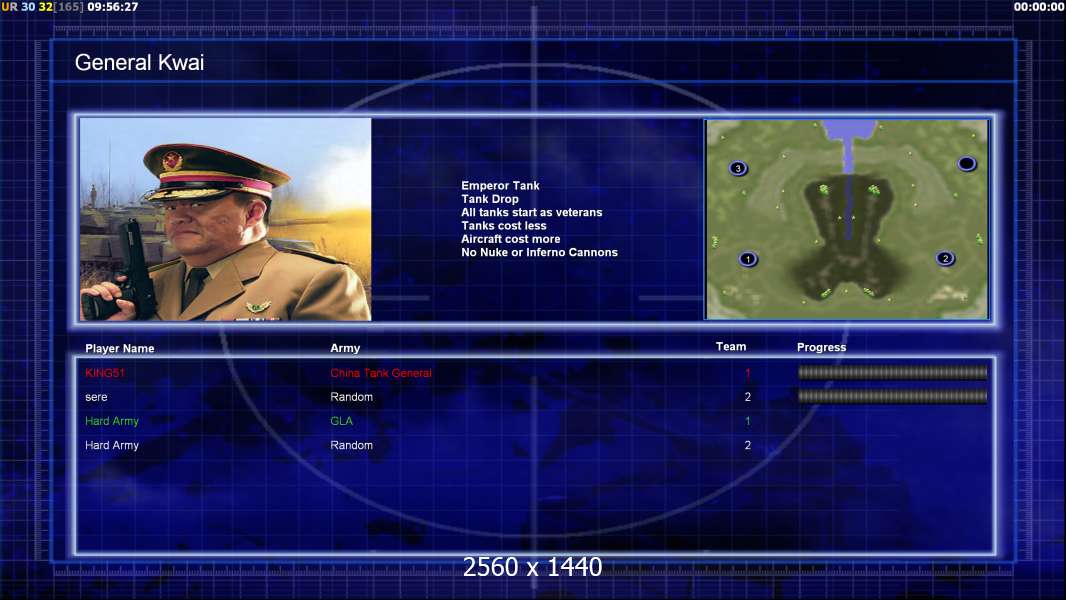Click team number for green Hard Army
This screenshot has height=600, width=1066.
click(748, 421)
